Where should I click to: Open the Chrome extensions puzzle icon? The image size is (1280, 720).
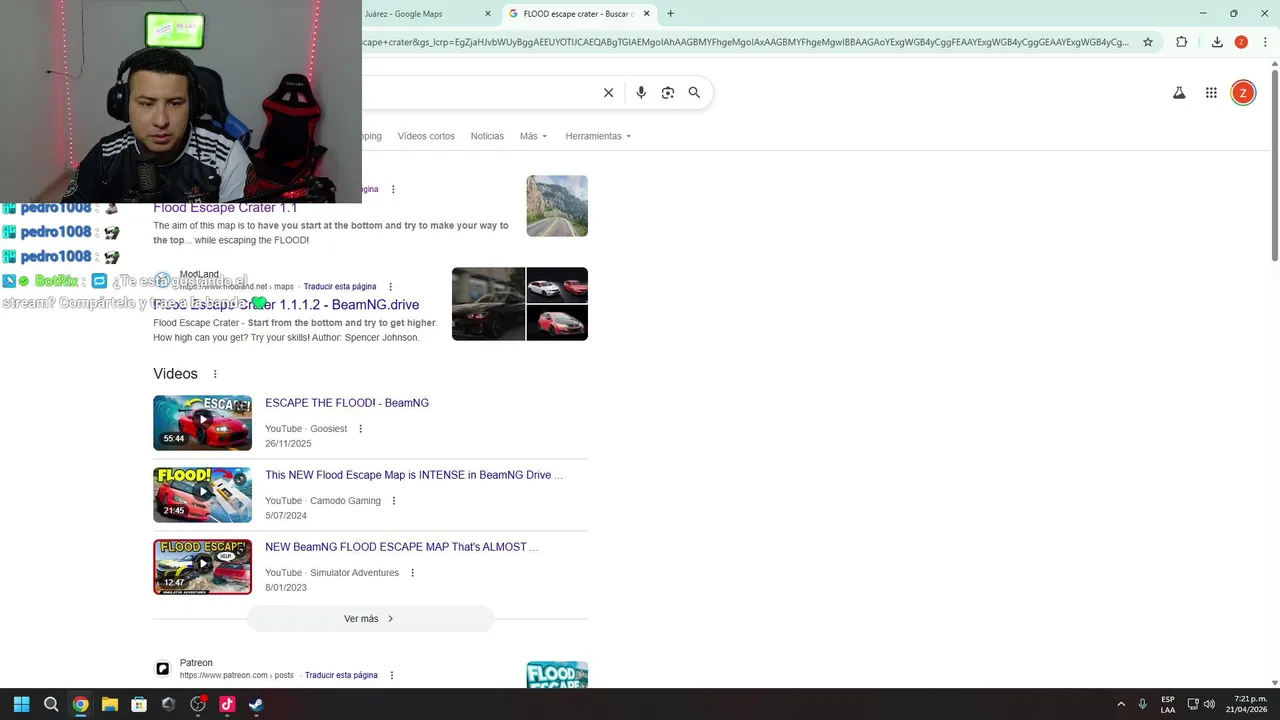[1181, 42]
